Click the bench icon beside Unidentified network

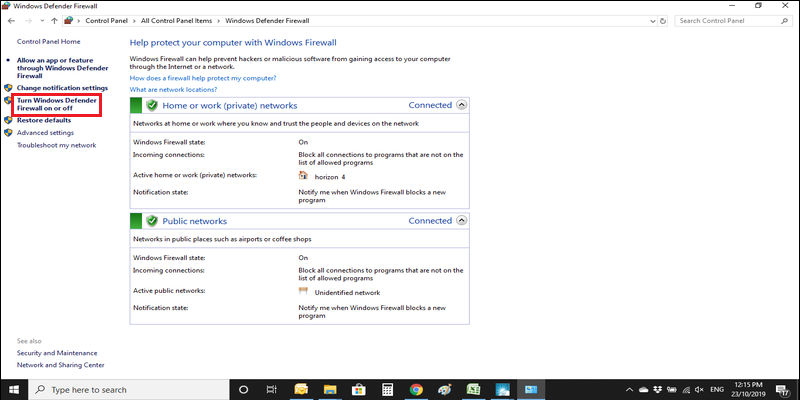click(x=303, y=291)
